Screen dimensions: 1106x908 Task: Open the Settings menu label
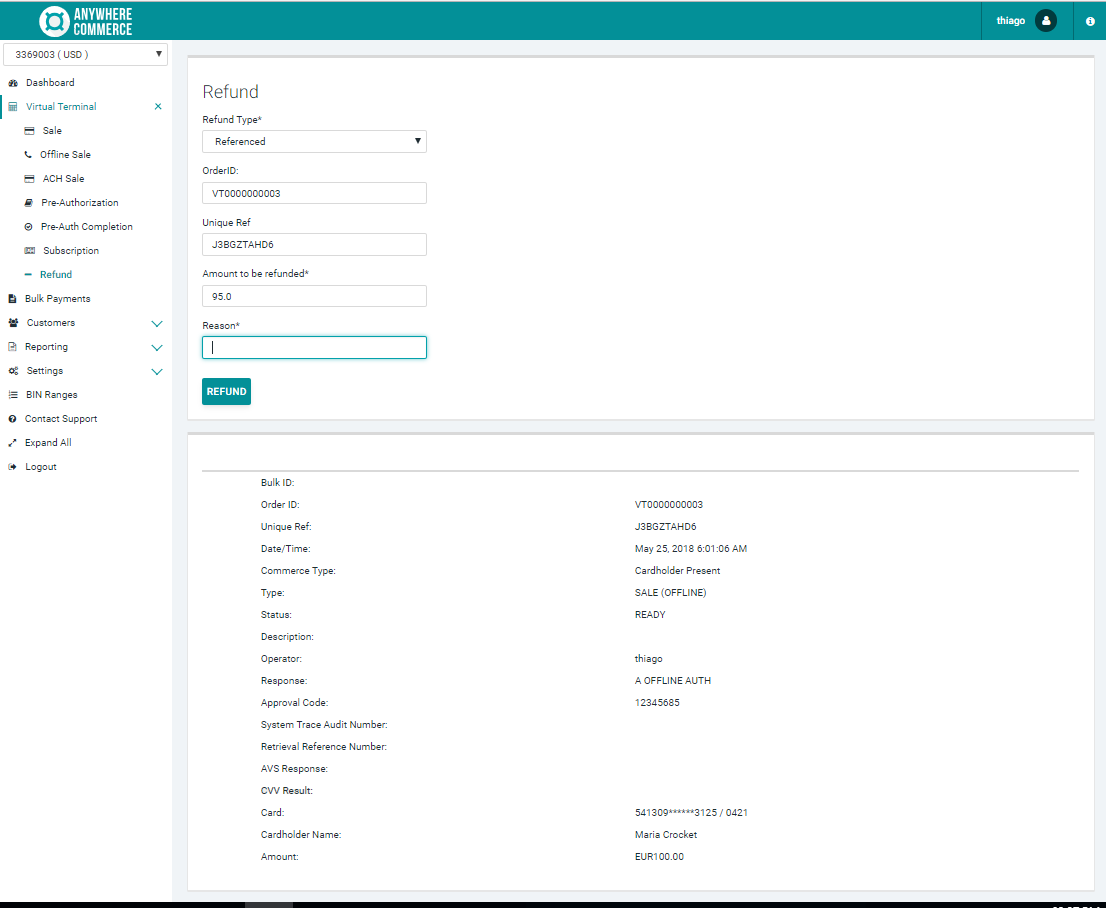tap(45, 370)
